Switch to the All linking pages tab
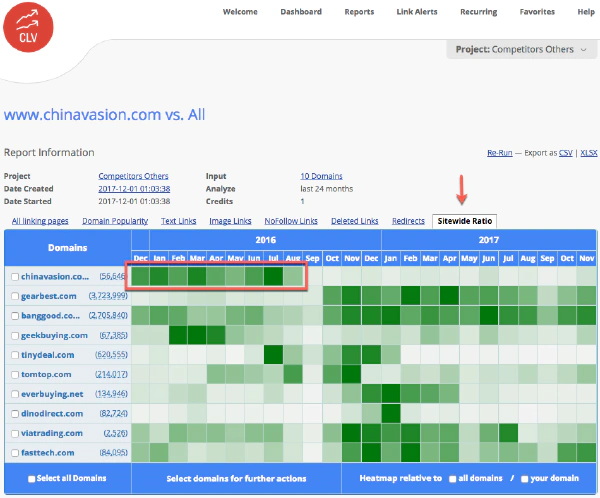Image resolution: width=600 pixels, height=498 pixels. pyautogui.click(x=40, y=221)
